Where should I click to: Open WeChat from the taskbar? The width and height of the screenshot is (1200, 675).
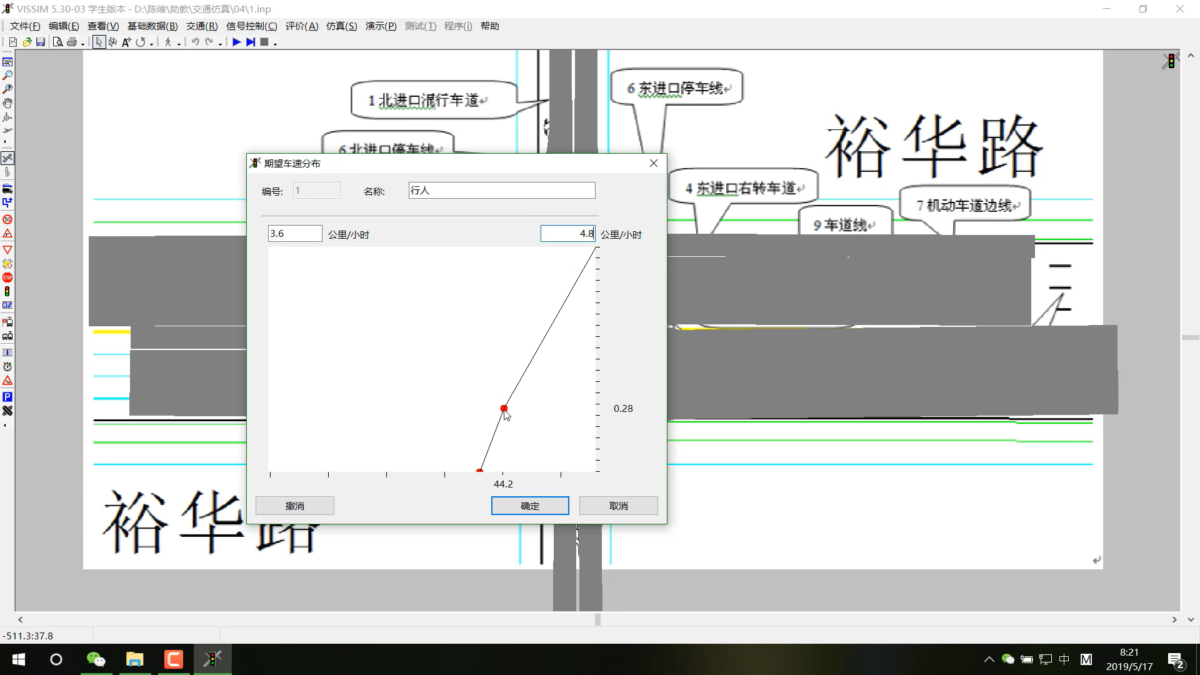pos(96,659)
